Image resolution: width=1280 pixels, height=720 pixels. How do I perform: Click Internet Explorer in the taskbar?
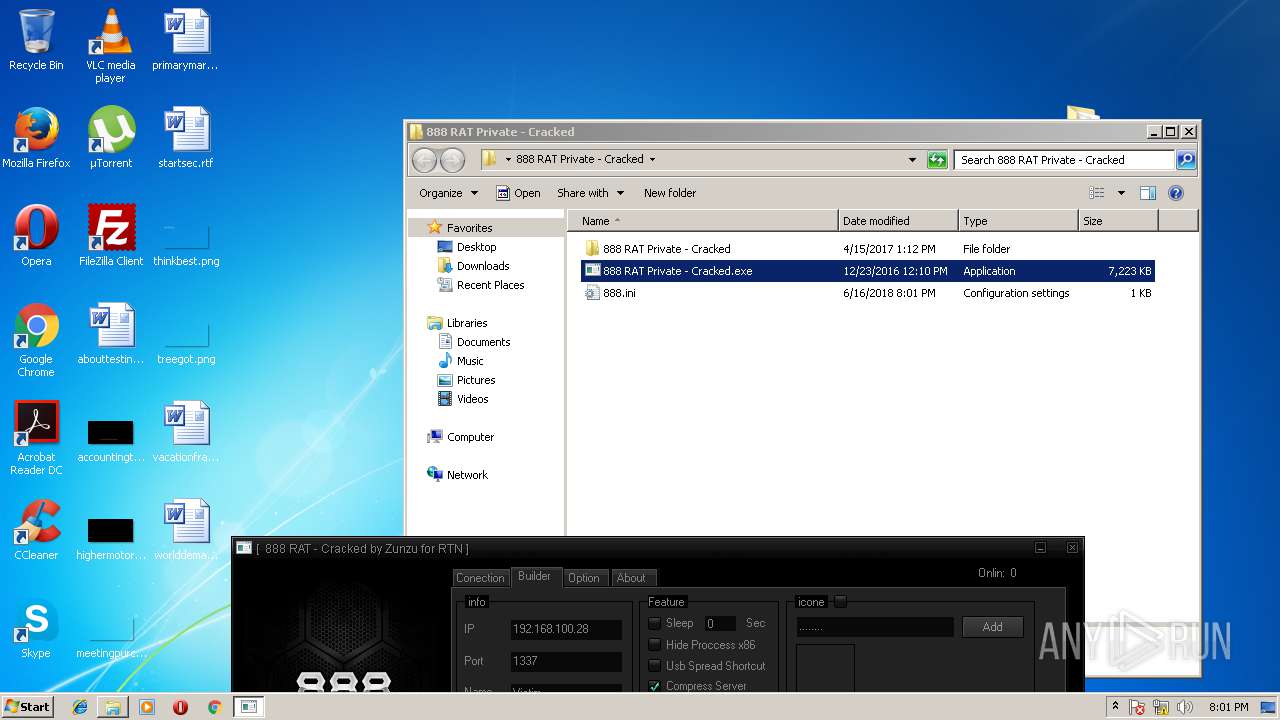pyautogui.click(x=80, y=707)
